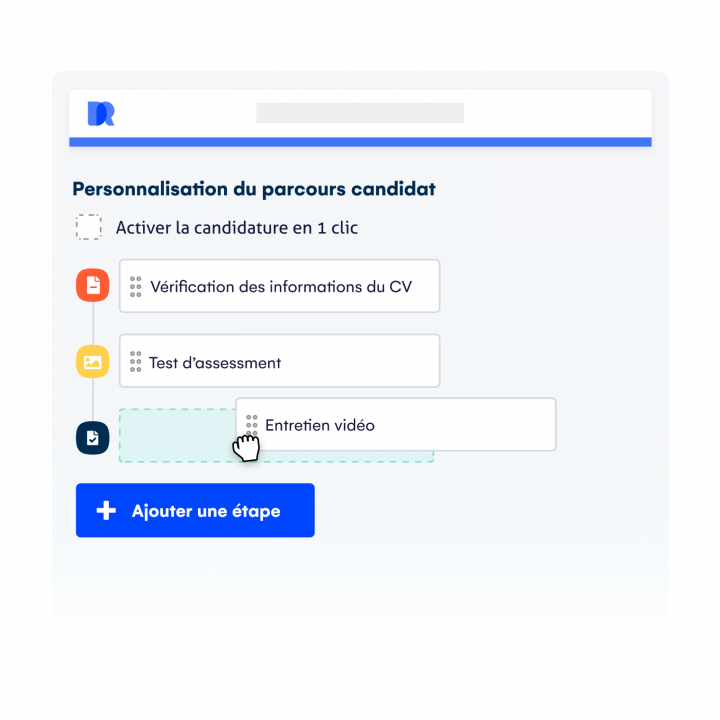Enable Activer la candidature en 1 clic checkbox

coord(89,227)
